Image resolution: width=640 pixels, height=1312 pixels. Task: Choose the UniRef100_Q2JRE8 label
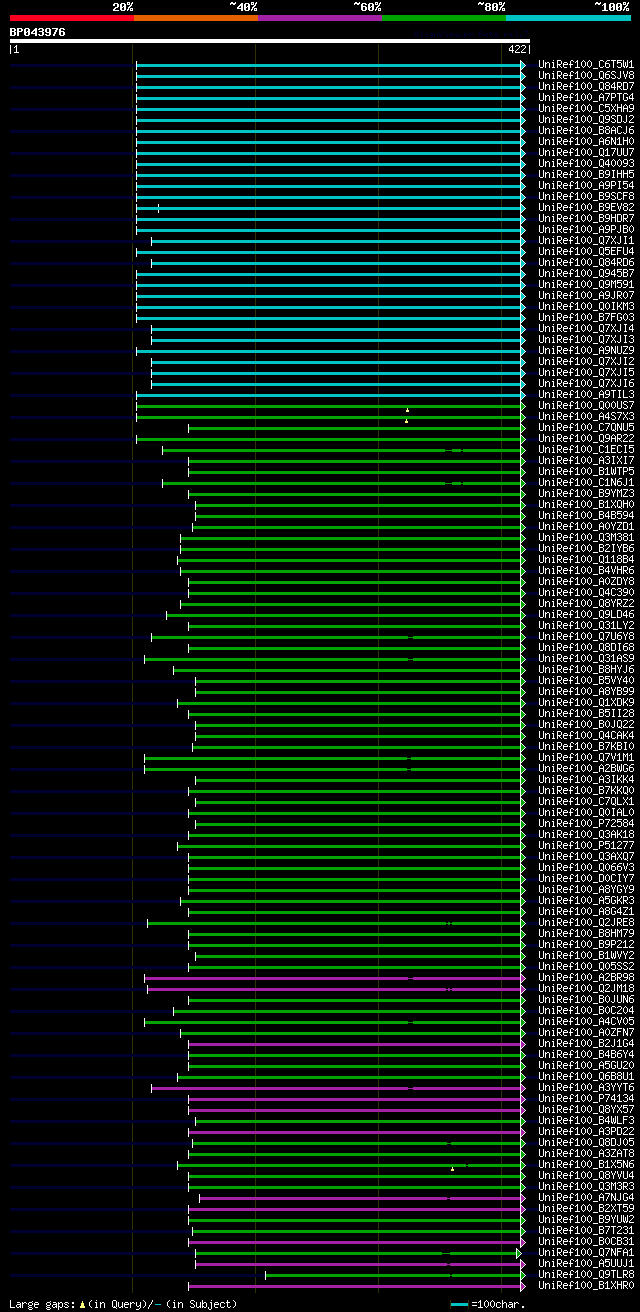click(586, 922)
